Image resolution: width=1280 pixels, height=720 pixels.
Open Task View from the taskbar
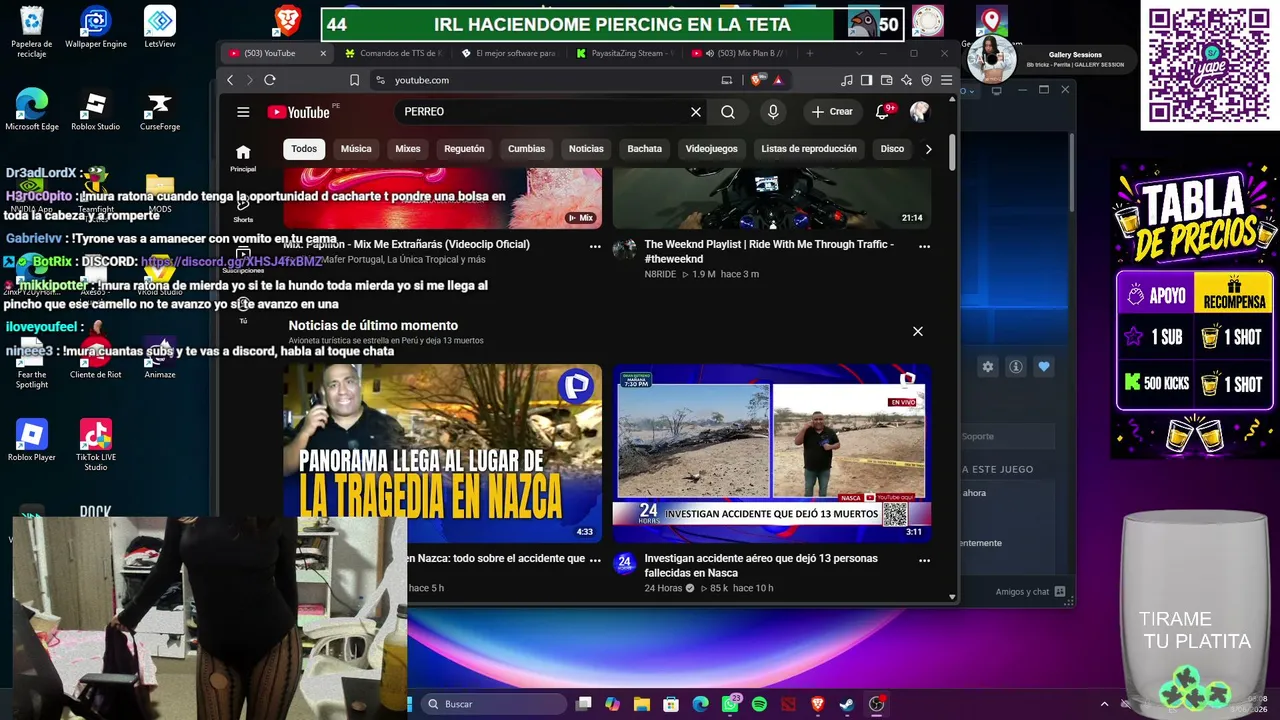point(584,704)
